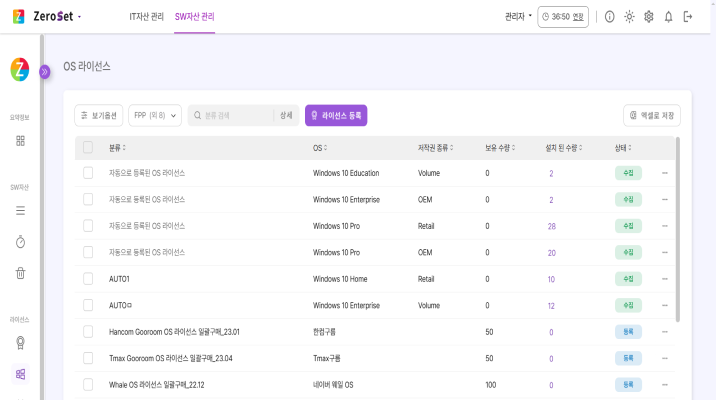Toggle light/dark theme sun icon
716x400 pixels.
629,17
